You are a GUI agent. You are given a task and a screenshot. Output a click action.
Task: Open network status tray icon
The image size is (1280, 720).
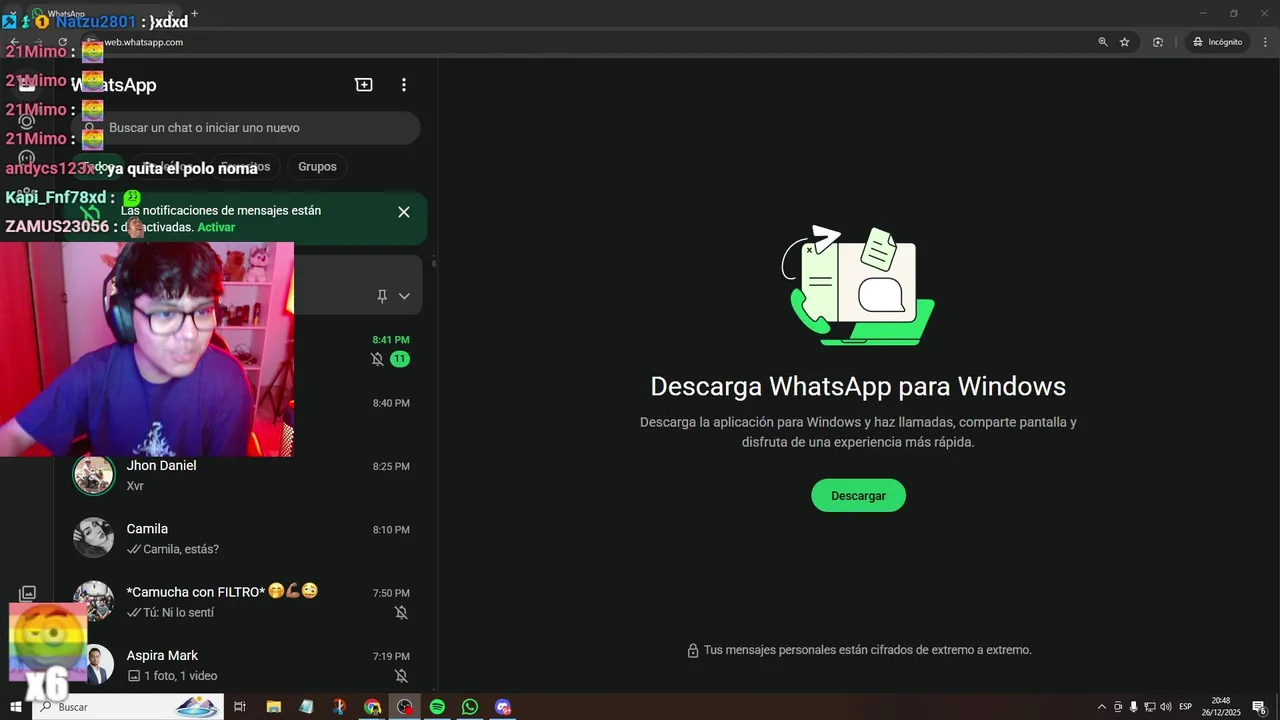1150,707
